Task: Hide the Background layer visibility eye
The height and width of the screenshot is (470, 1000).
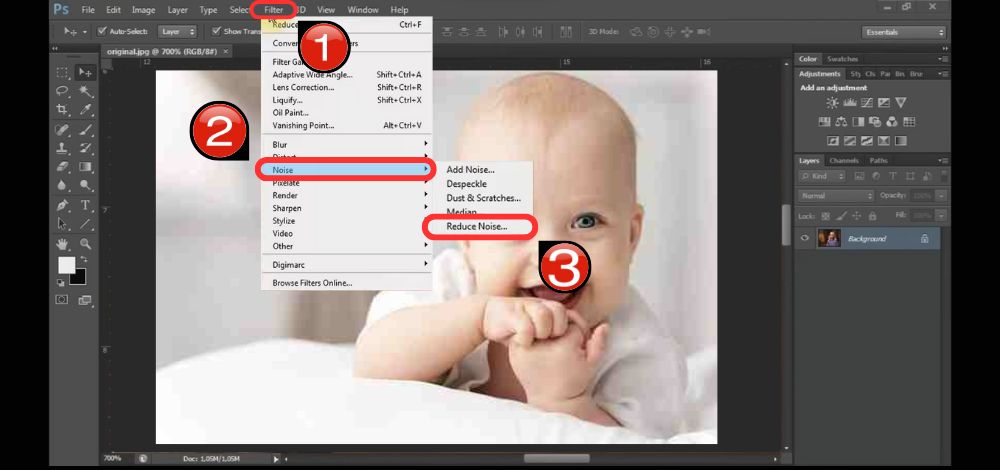Action: click(805, 239)
